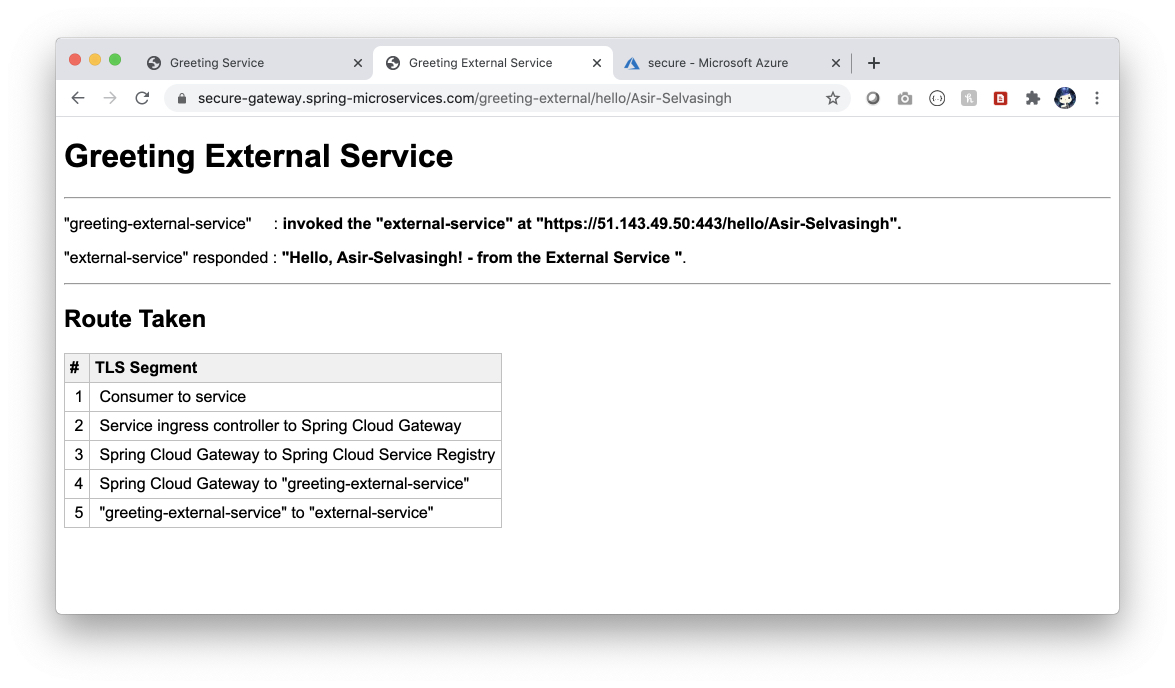Click the "greeting-external-service" label above the table
This screenshot has height=688, width=1175.
pos(158,223)
